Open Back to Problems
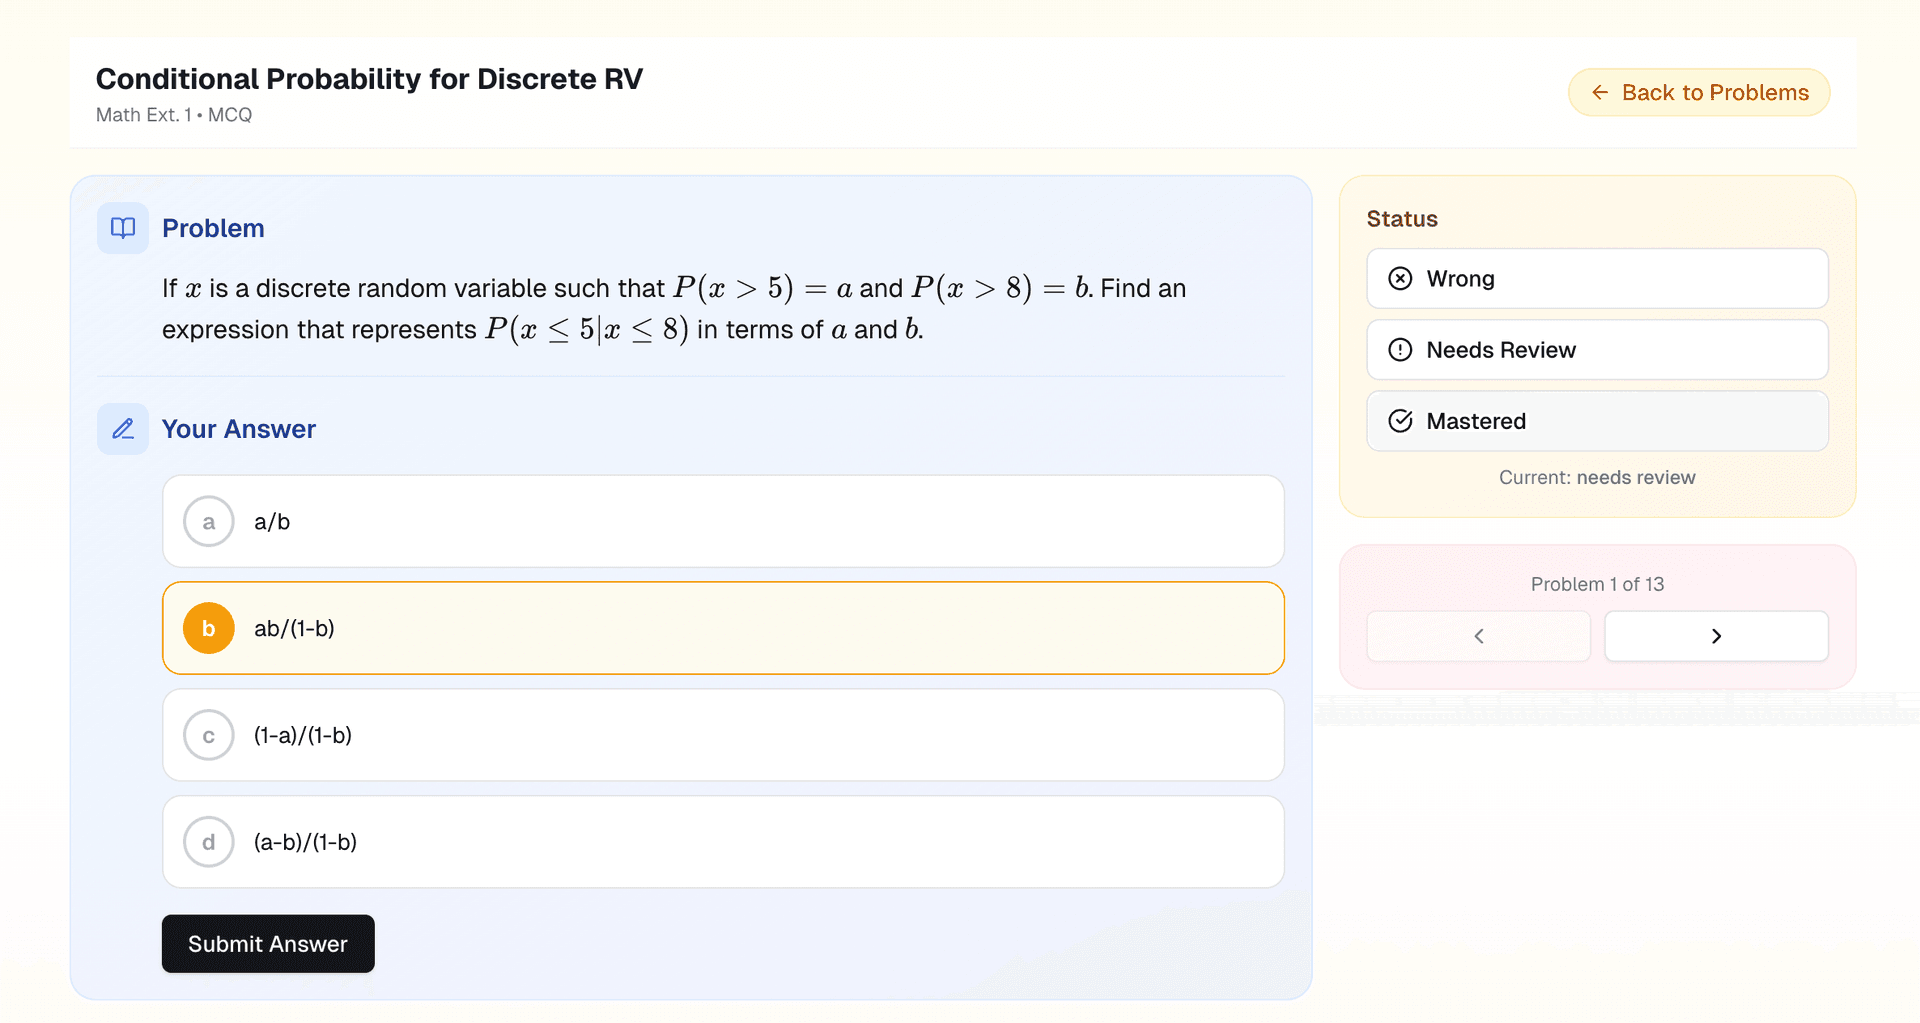 tap(1698, 92)
